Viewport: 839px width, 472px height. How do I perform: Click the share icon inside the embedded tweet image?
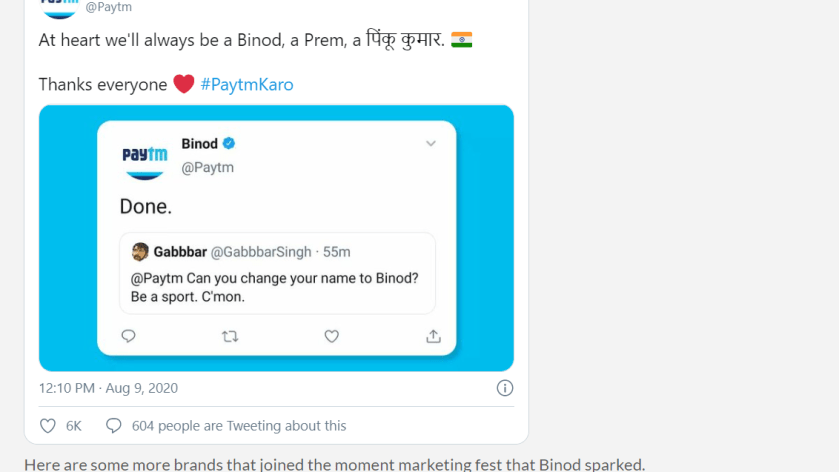(x=433, y=336)
